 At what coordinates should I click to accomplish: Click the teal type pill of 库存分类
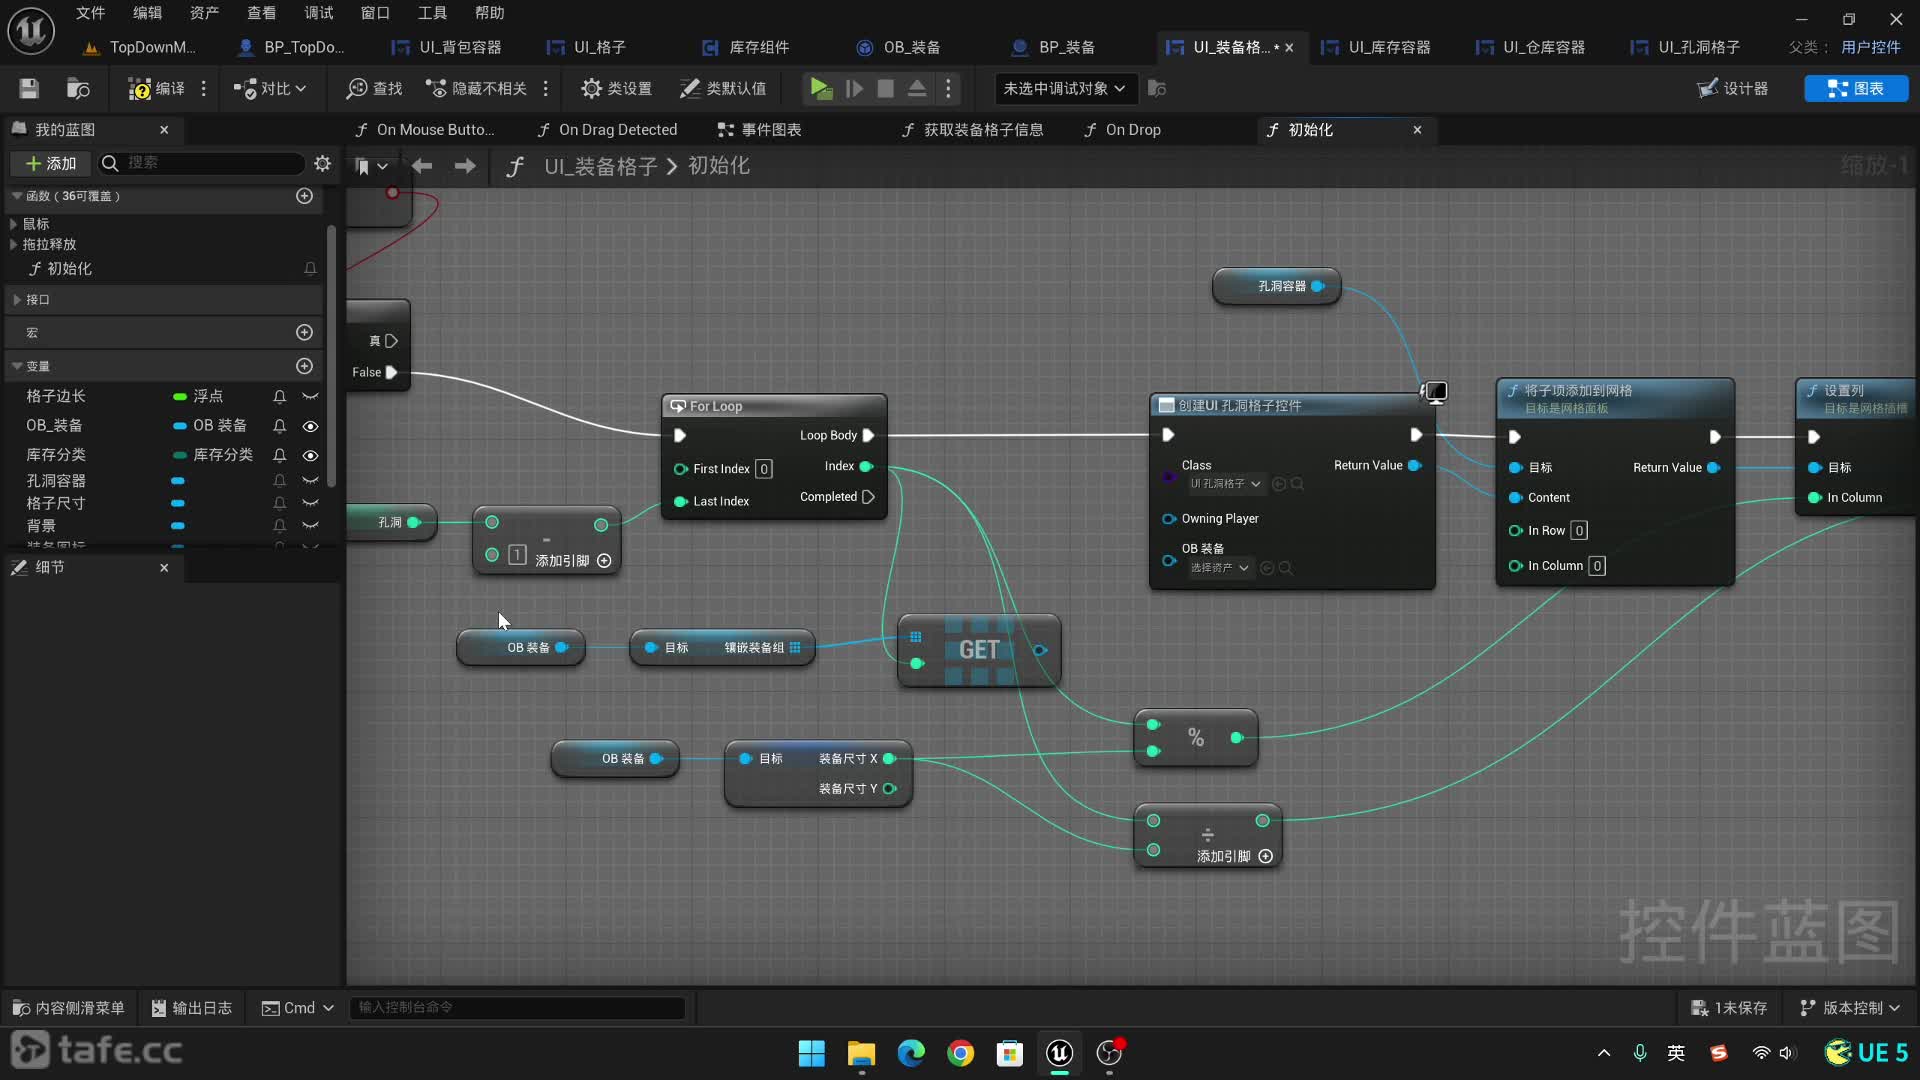tap(180, 455)
